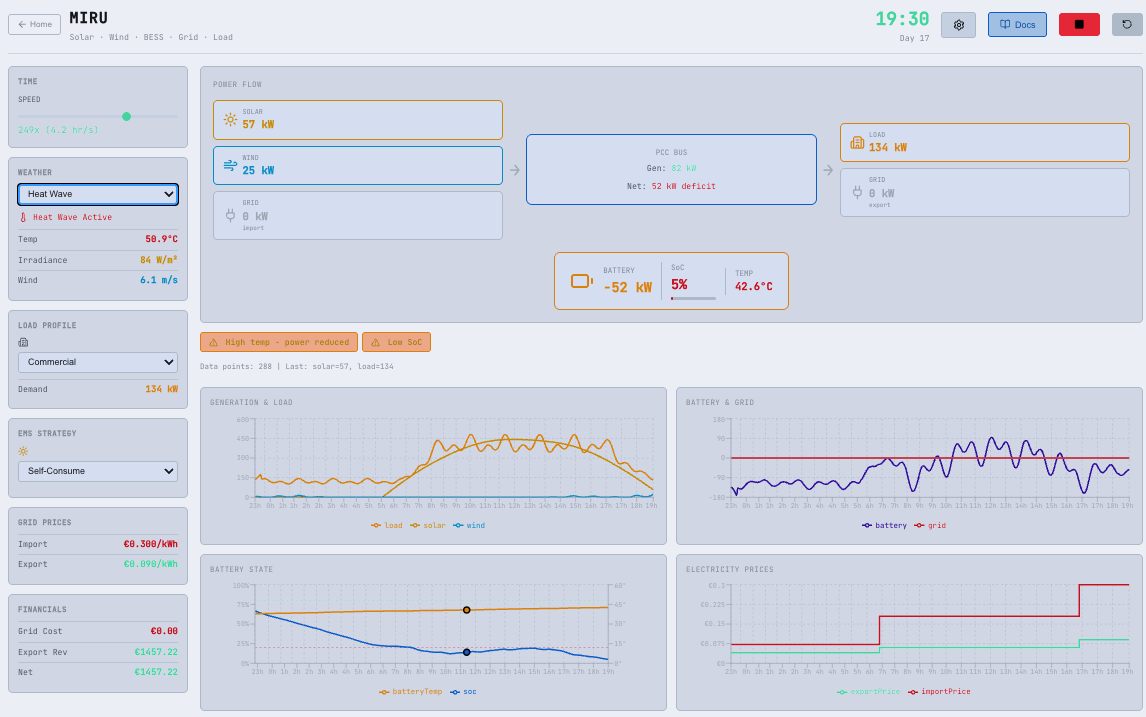Image resolution: width=1146 pixels, height=717 pixels.
Task: Click the battery SoC progress bar
Action: [x=693, y=298]
